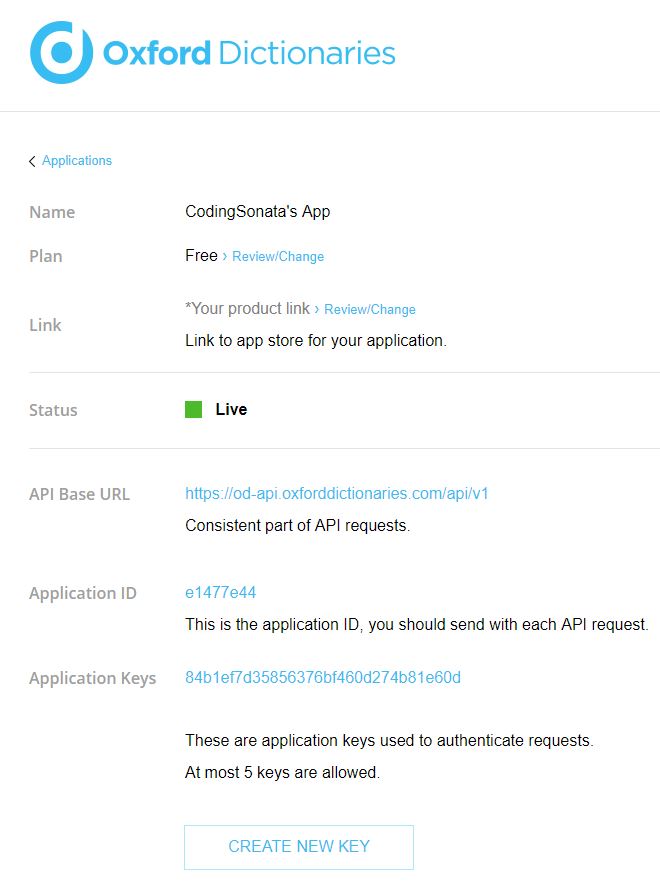660x884 pixels.
Task: Click the API Base URL link
Action: [336, 493]
